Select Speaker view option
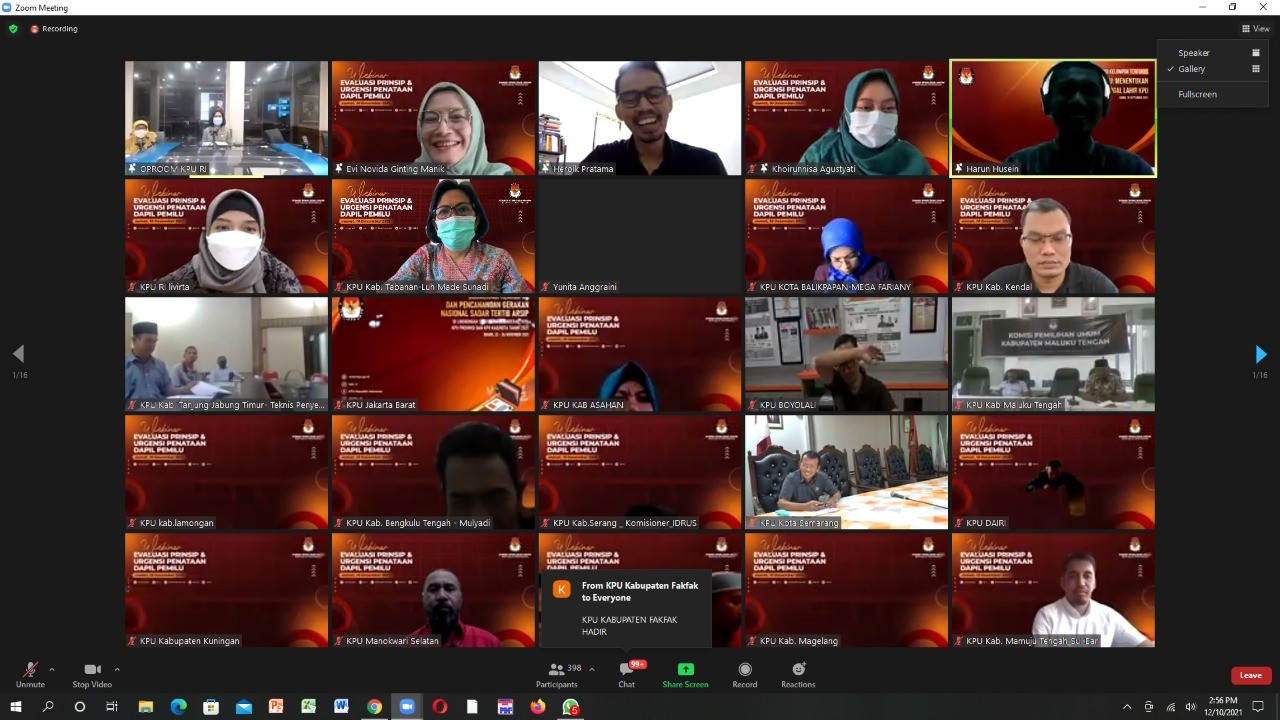This screenshot has height=720, width=1280. tap(1194, 53)
